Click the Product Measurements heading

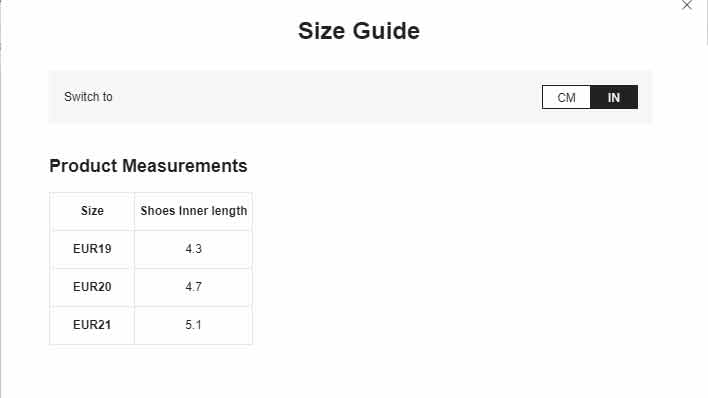148,166
